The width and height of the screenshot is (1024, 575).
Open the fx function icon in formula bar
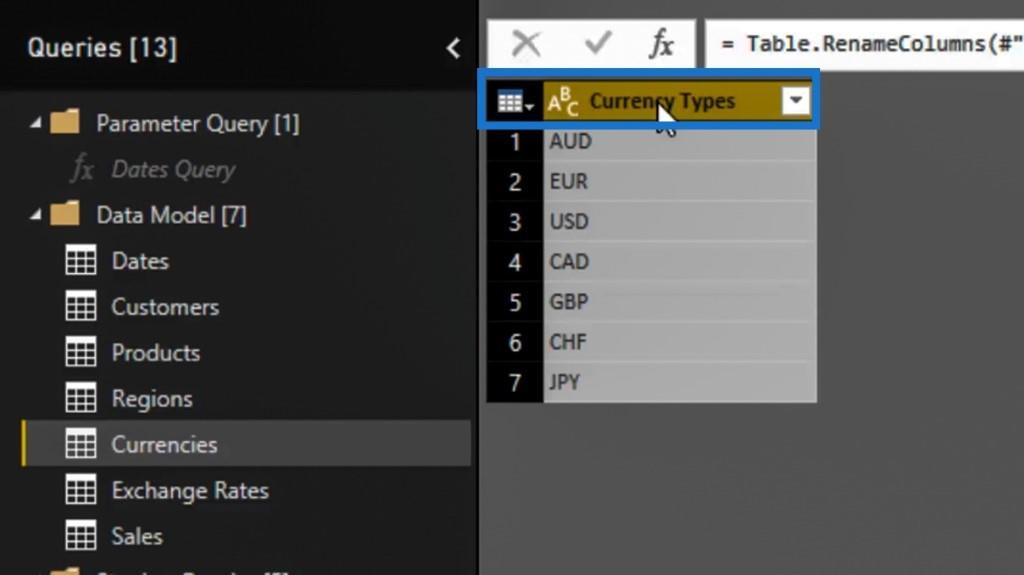click(662, 44)
